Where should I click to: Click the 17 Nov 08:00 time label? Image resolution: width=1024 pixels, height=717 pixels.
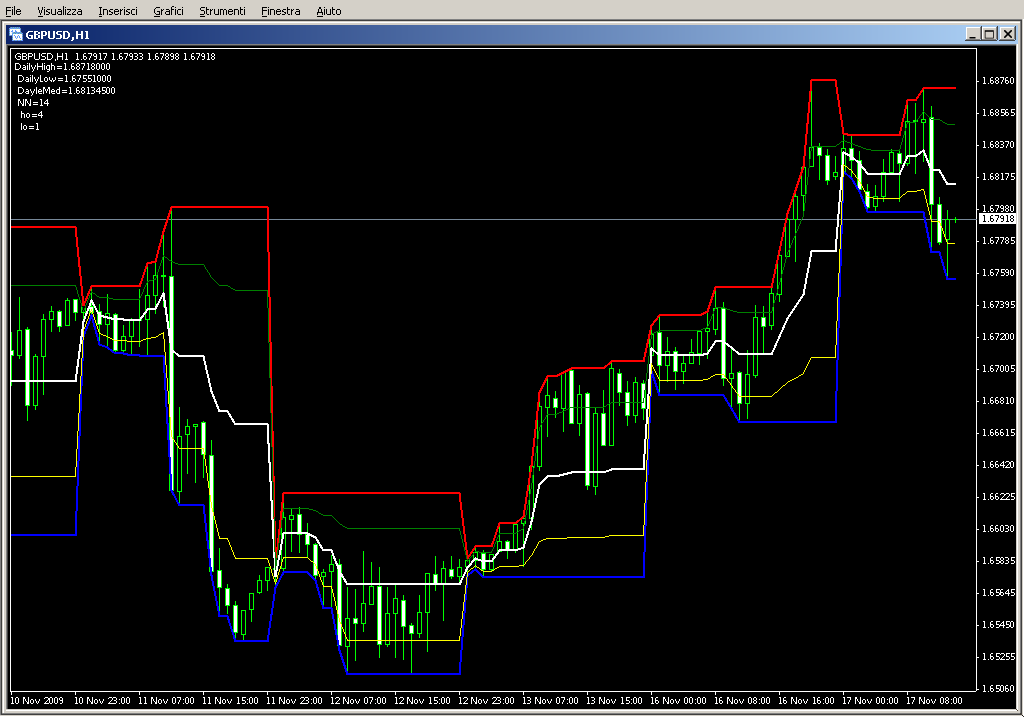click(x=935, y=701)
